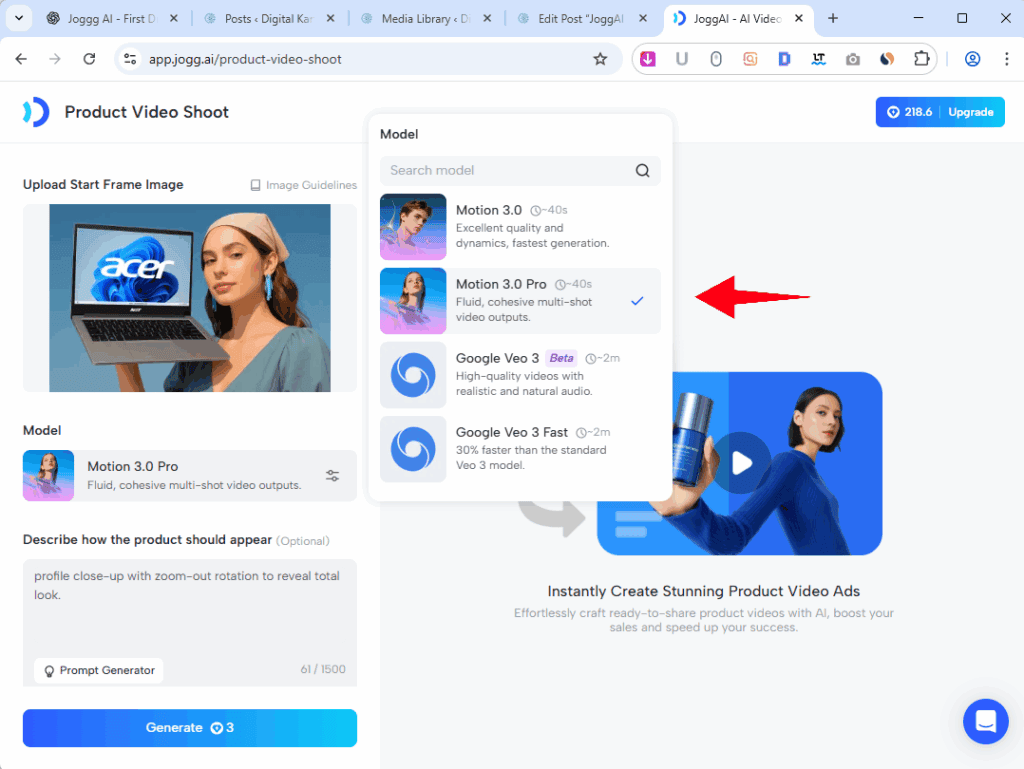This screenshot has height=769, width=1024.
Task: Open Chrome profile avatar
Action: tap(972, 59)
